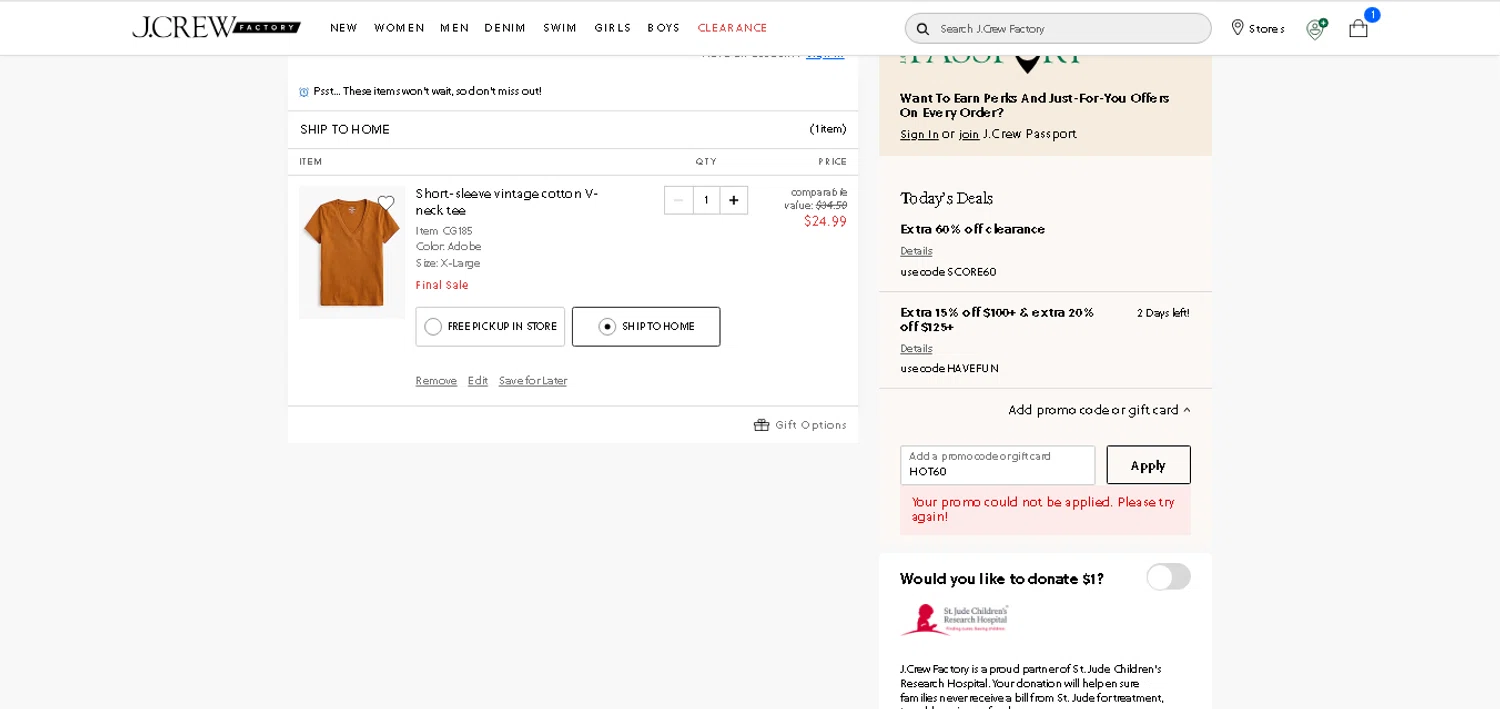Click the J.Crew Factory logo
Screen dimensions: 1500x709
coord(216,27)
